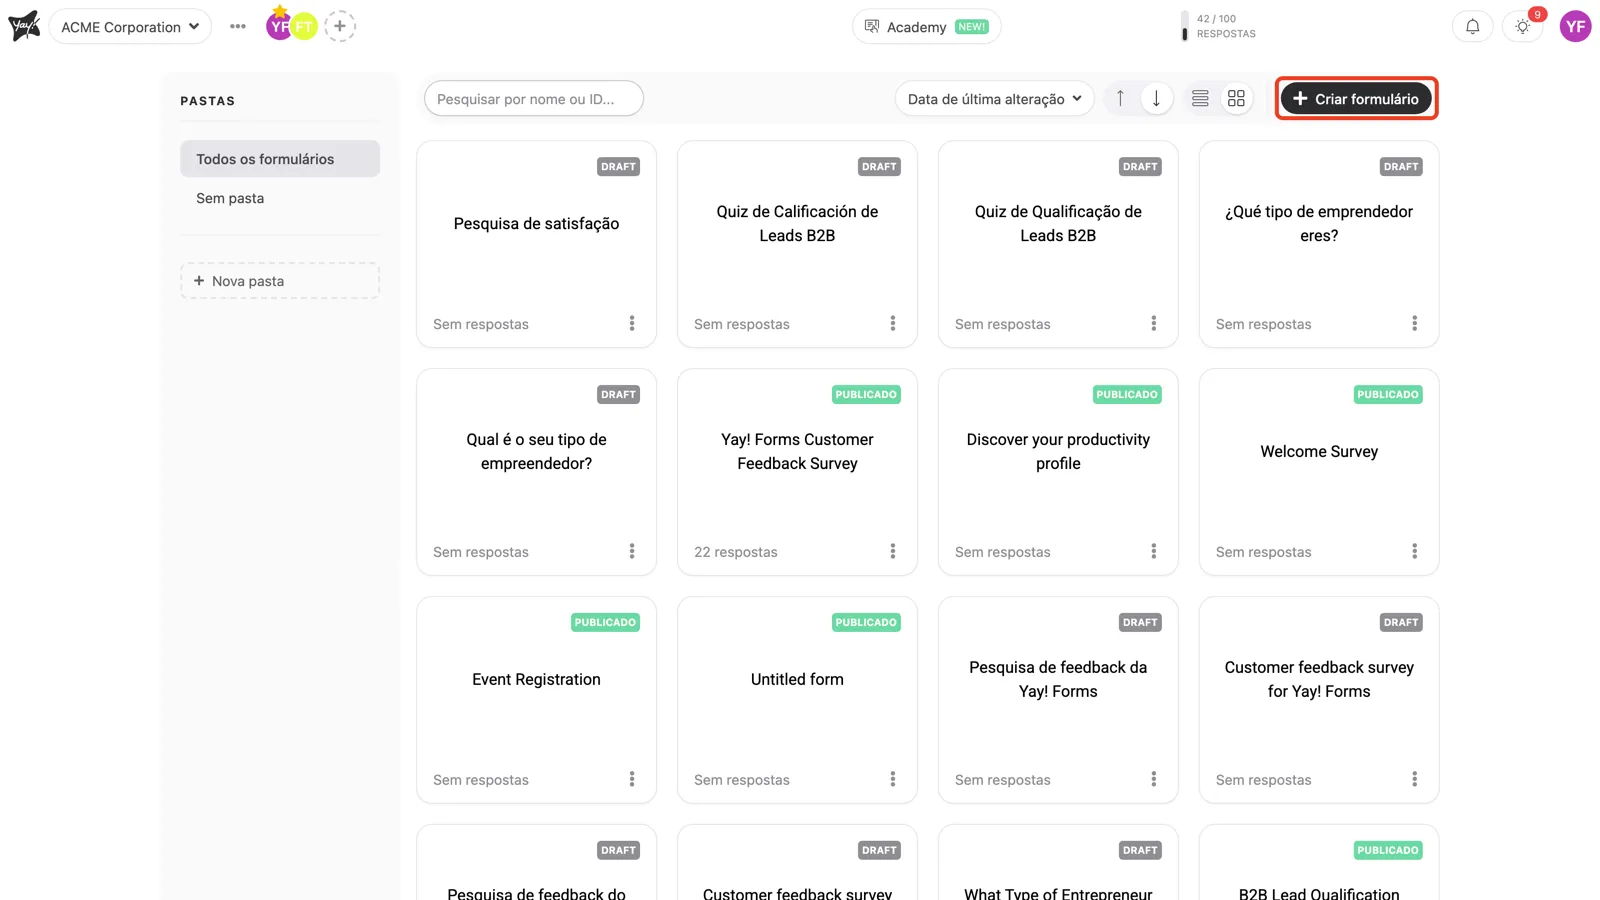Open the notifications bell
1600x900 pixels.
coord(1472,27)
